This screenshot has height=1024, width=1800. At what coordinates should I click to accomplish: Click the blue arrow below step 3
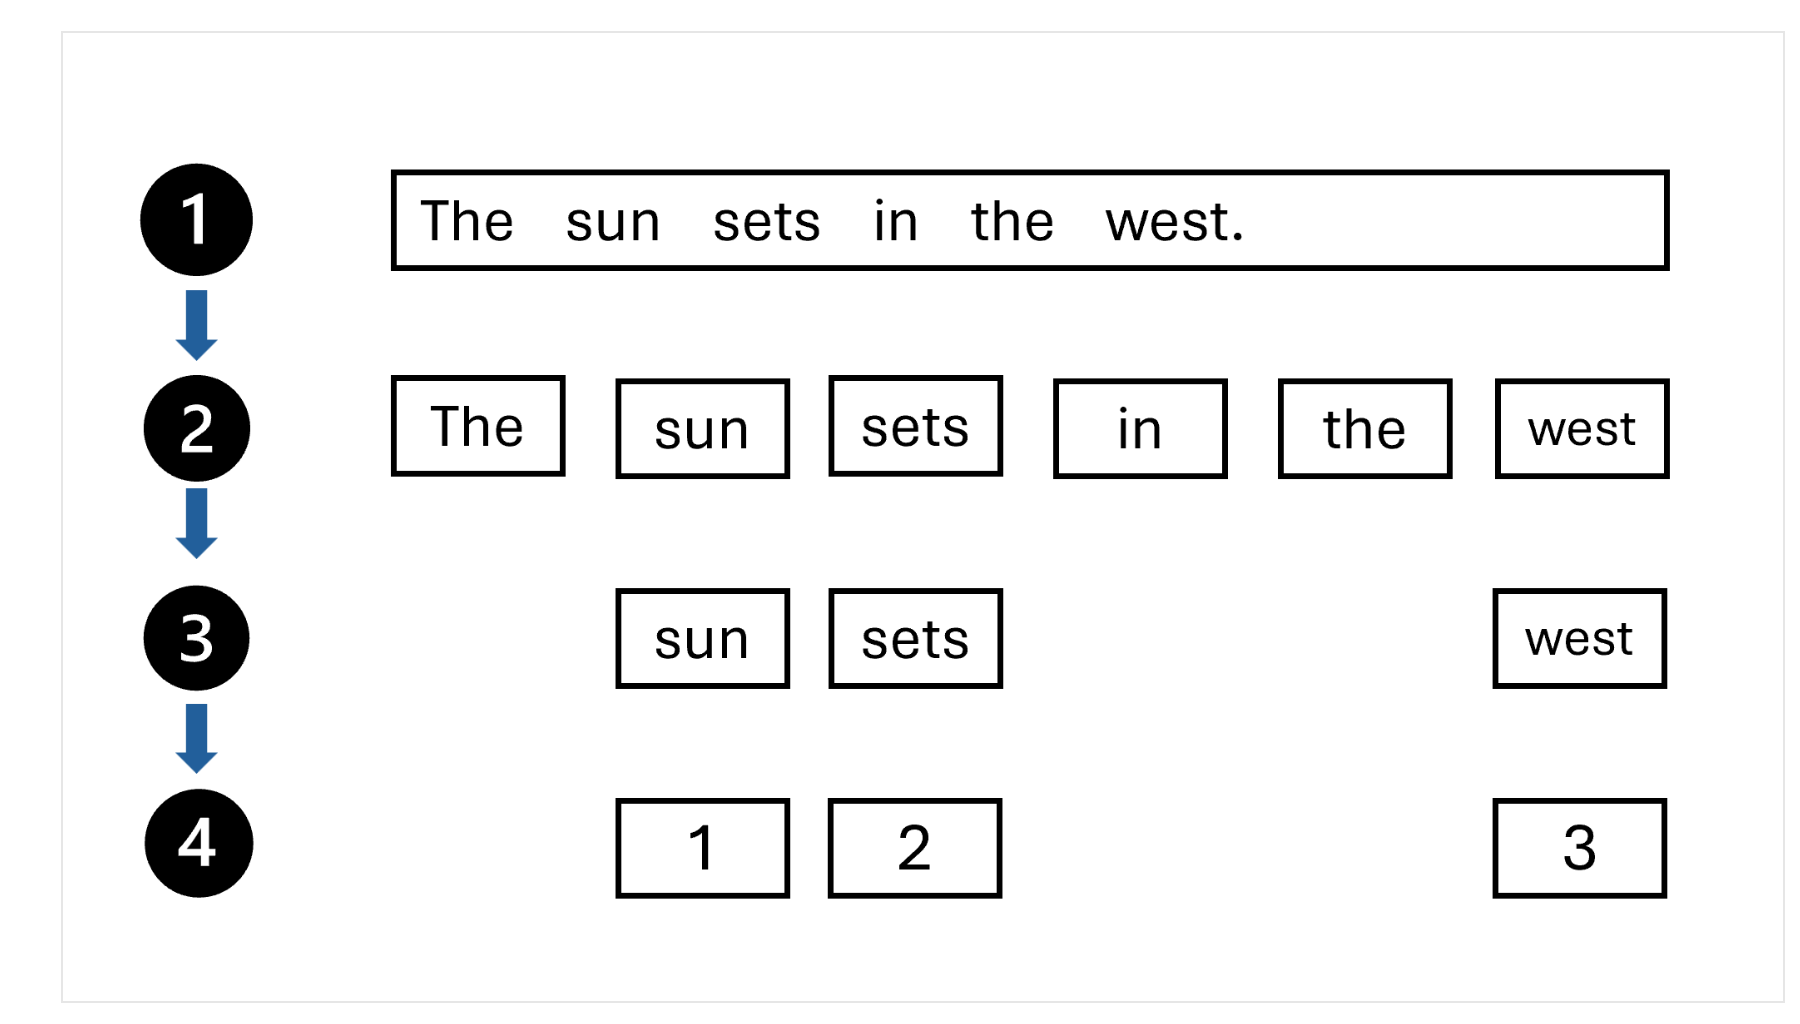[x=196, y=738]
